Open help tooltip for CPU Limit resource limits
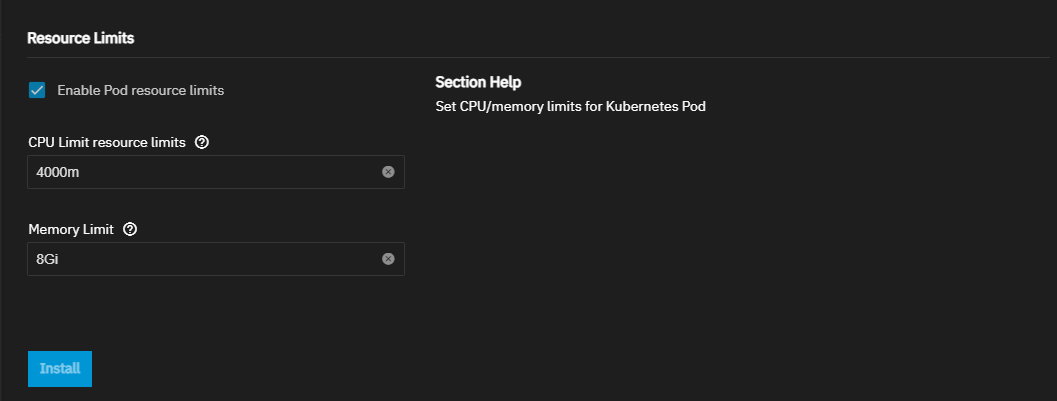The height and width of the screenshot is (401, 1057). [x=202, y=143]
